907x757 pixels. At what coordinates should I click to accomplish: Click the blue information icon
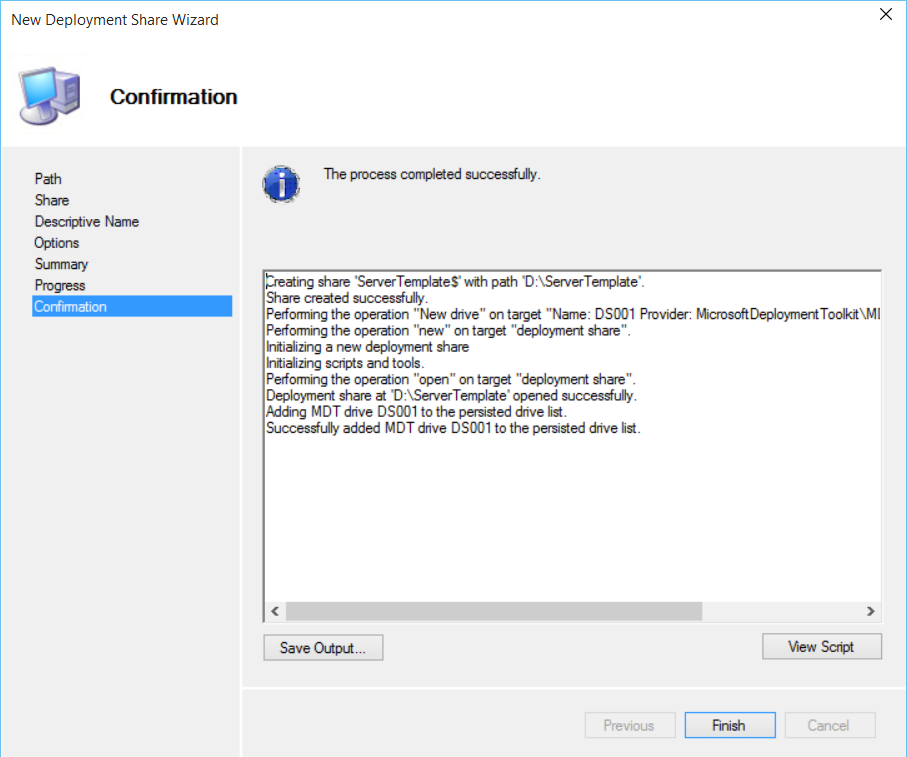coord(281,184)
